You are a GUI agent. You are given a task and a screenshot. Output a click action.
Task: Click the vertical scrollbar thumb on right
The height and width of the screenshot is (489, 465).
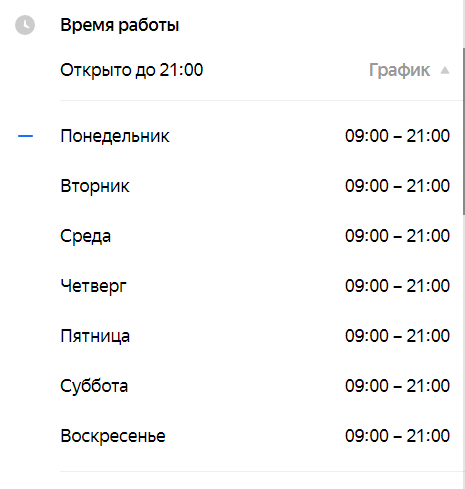coord(464,132)
